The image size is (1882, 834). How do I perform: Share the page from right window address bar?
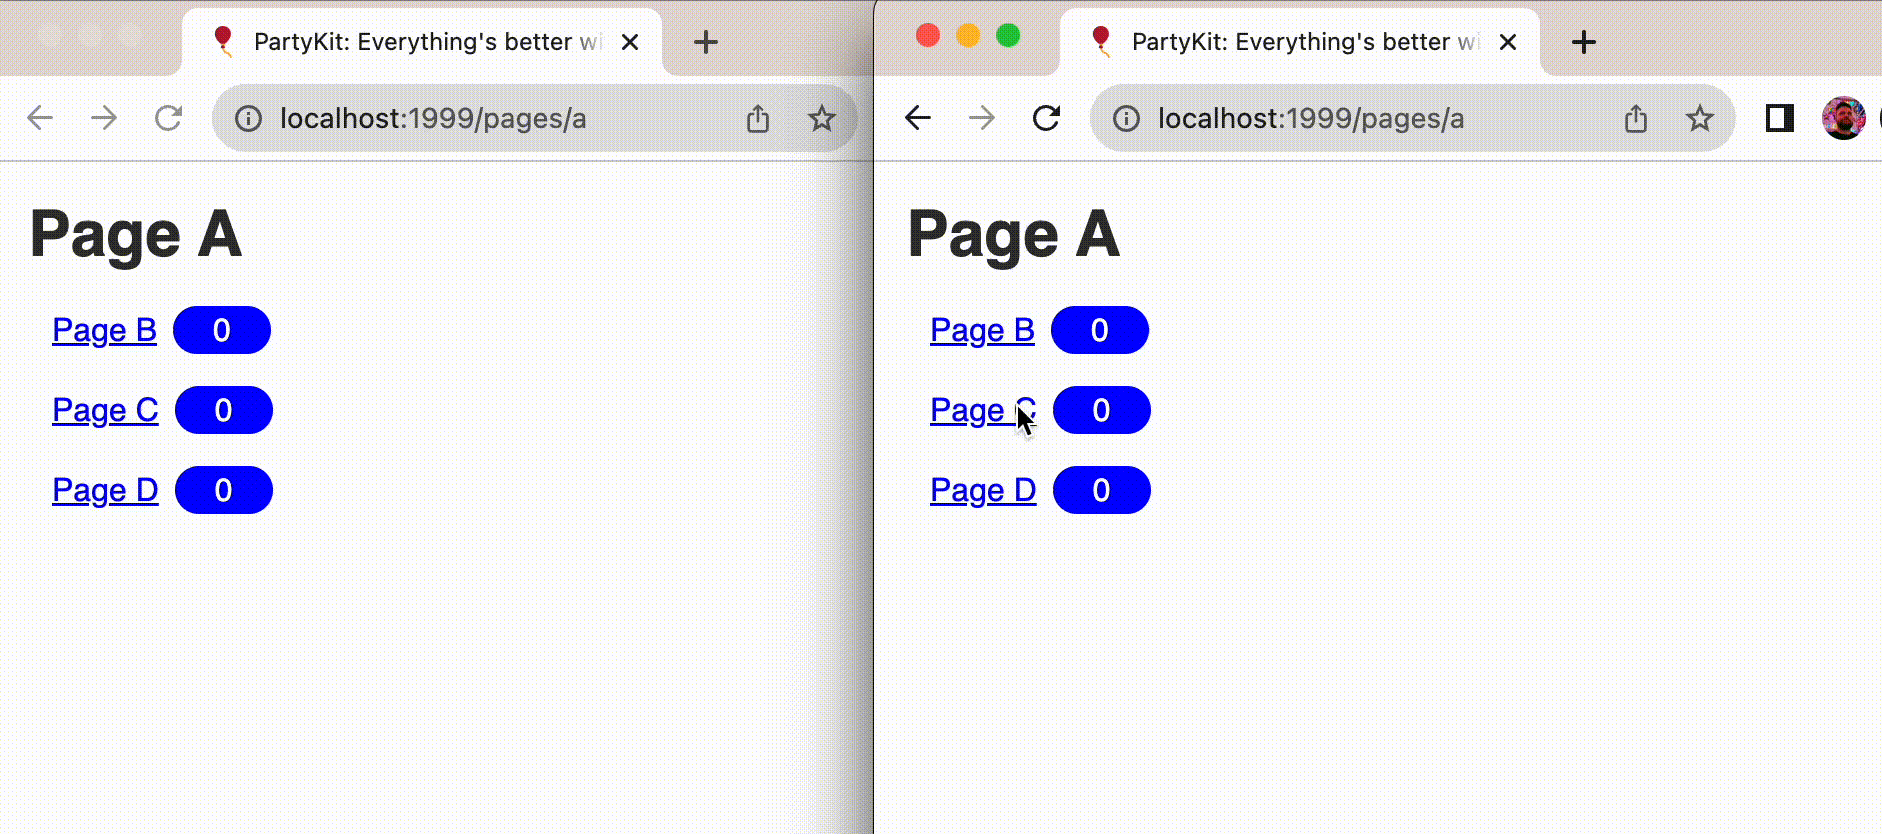point(1636,119)
